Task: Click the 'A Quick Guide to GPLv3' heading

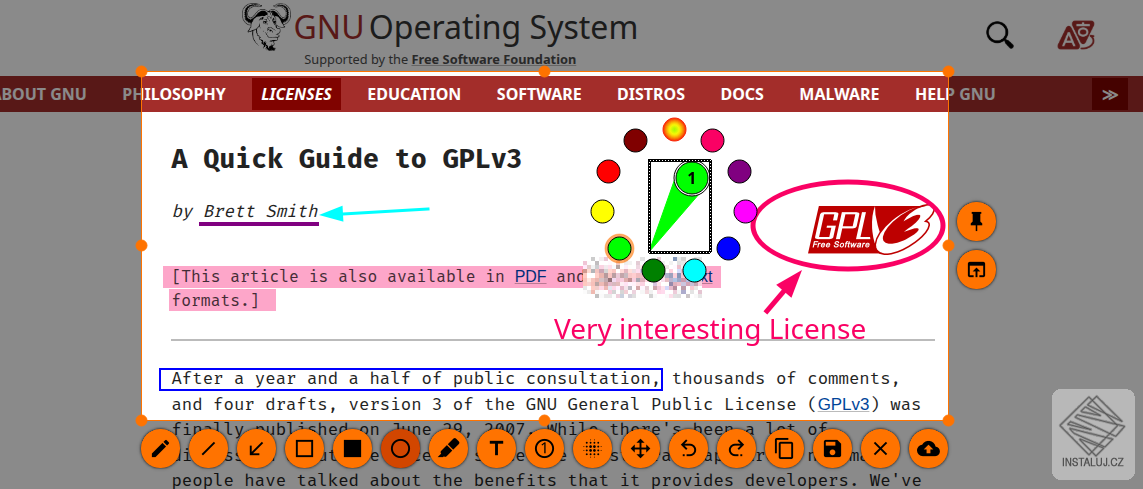Action: 346,158
